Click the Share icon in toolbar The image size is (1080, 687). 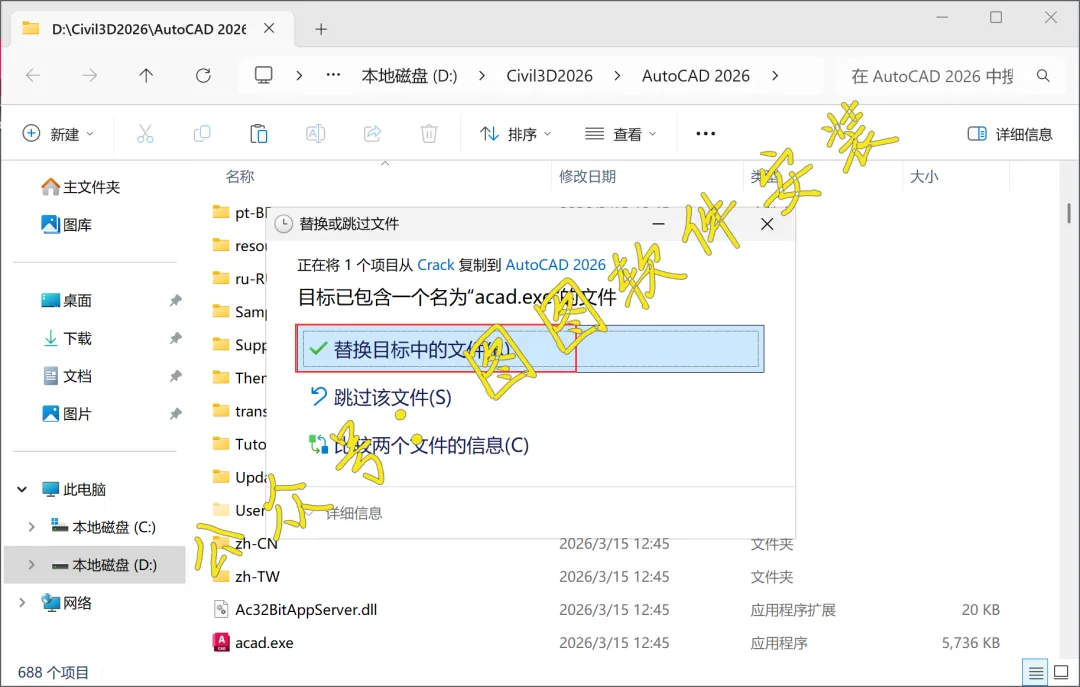click(x=373, y=134)
